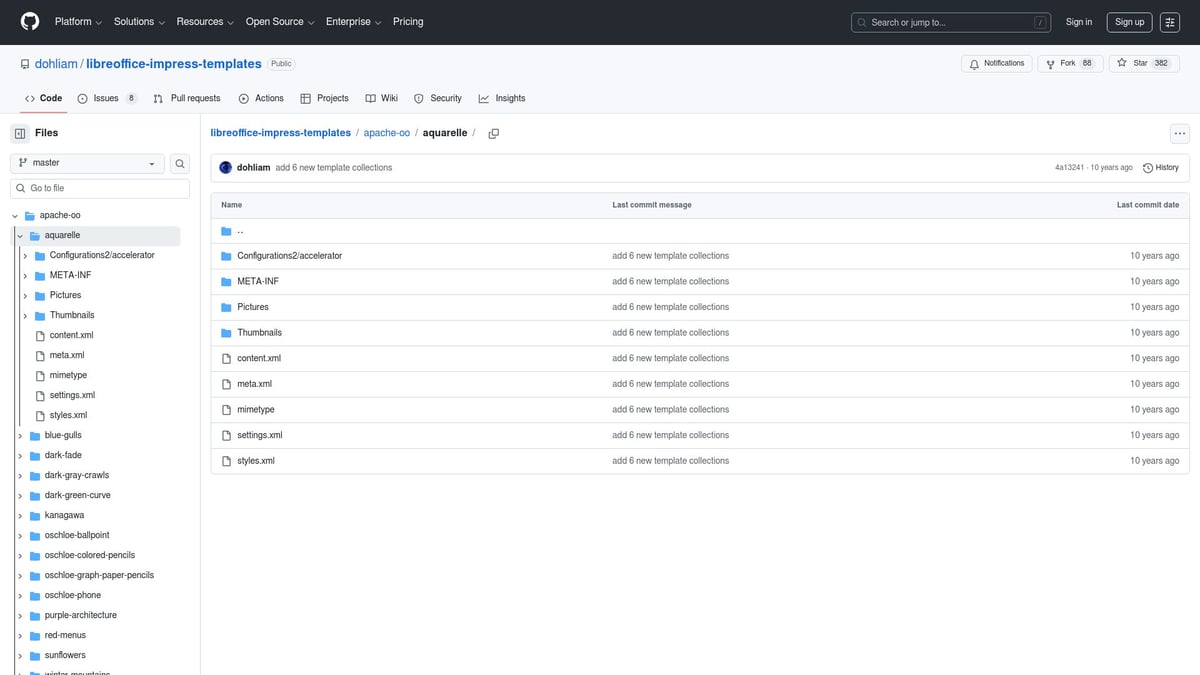Open the Enterprise menu dropdown
This screenshot has width=1200, height=675.
pyautogui.click(x=355, y=22)
